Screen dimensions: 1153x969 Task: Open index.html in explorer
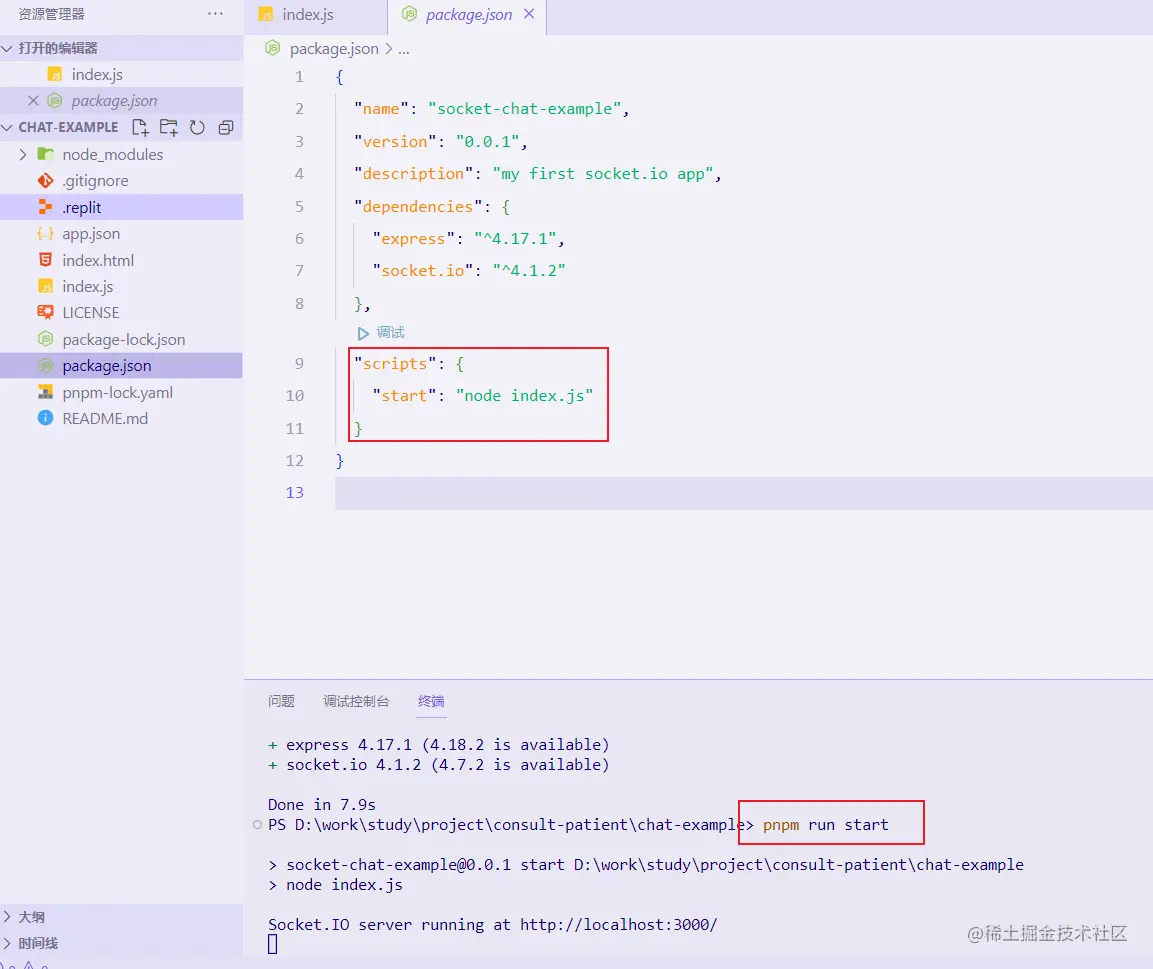point(121,260)
